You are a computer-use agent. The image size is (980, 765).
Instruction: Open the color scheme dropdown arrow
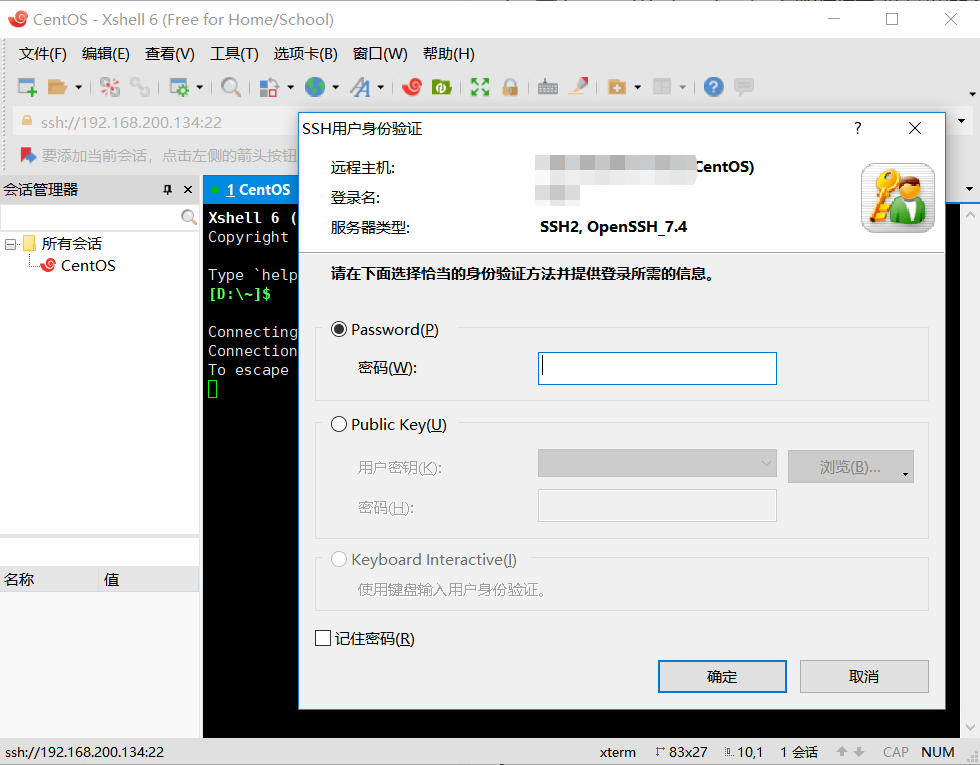(x=291, y=87)
